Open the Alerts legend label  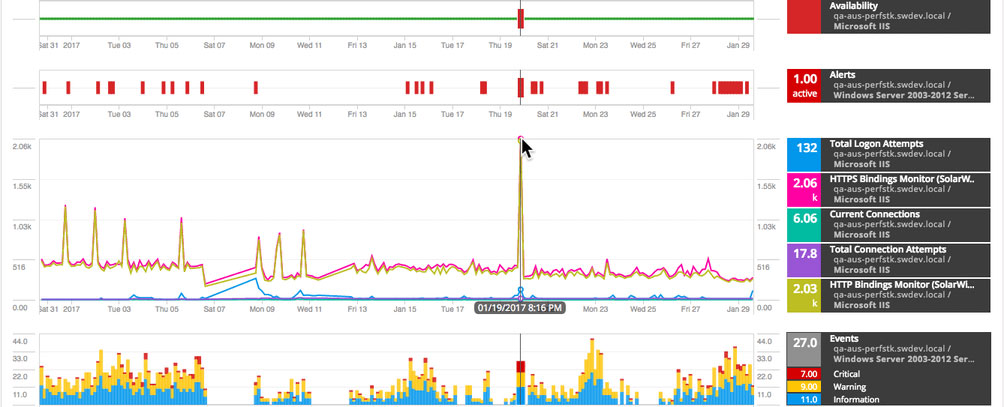click(842, 75)
